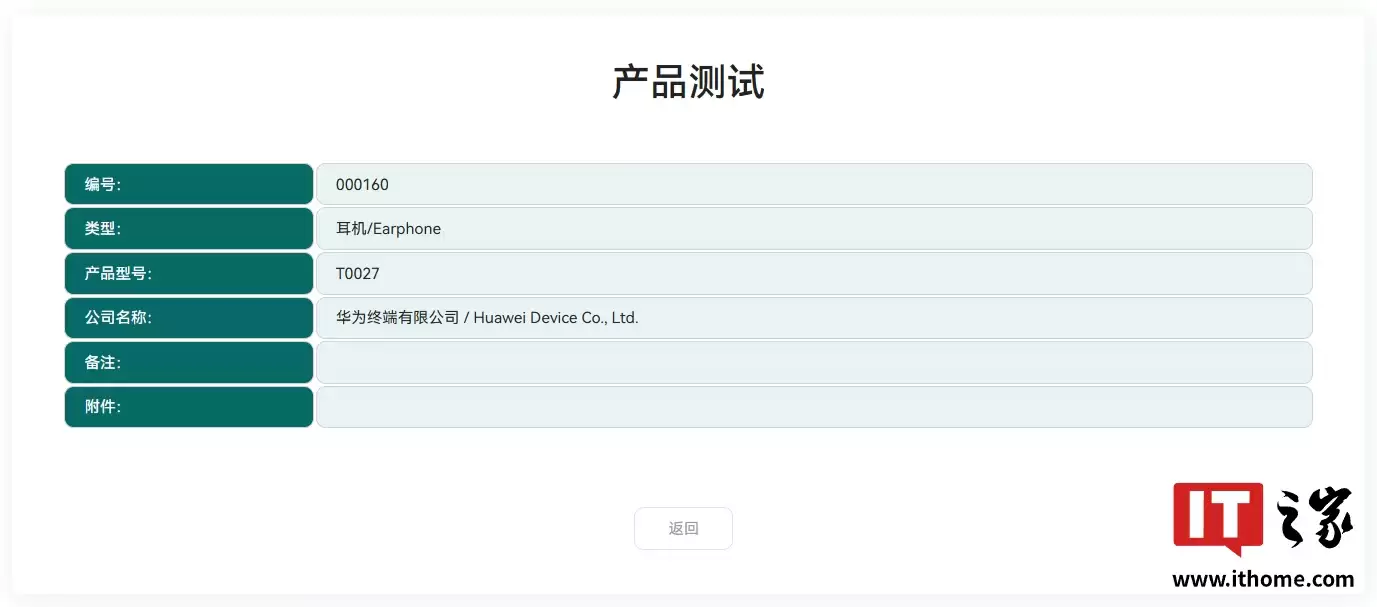Screen dimensions: 1377x607
Task: Click the calligraphy 之家 watermark
Action: tap(1316, 518)
